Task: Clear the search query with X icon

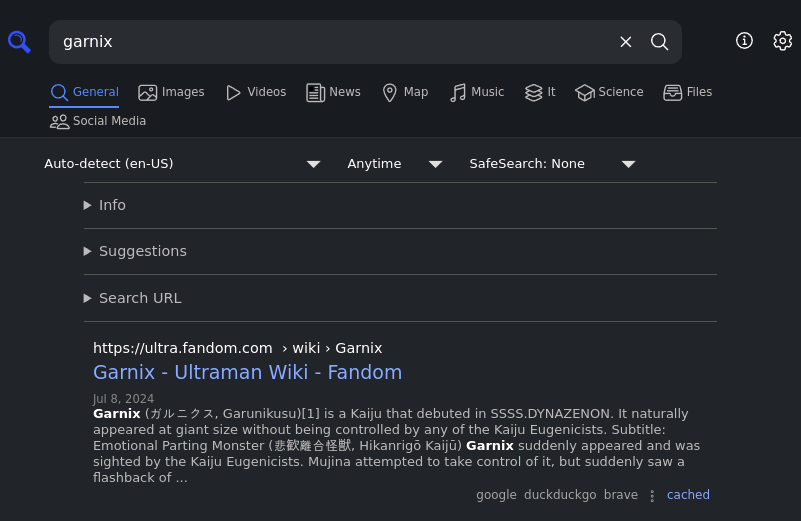Action: (626, 42)
